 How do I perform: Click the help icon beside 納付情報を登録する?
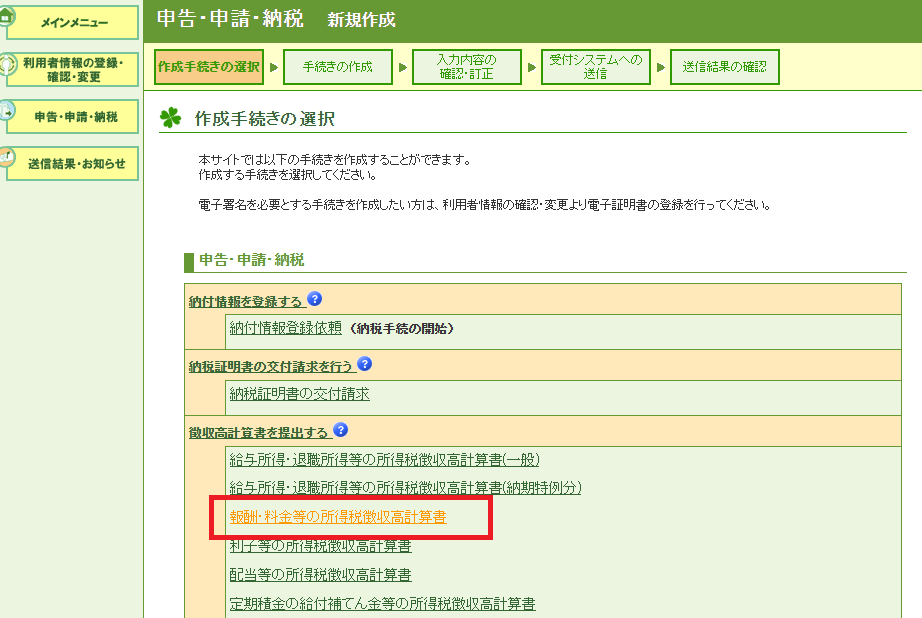[315, 299]
